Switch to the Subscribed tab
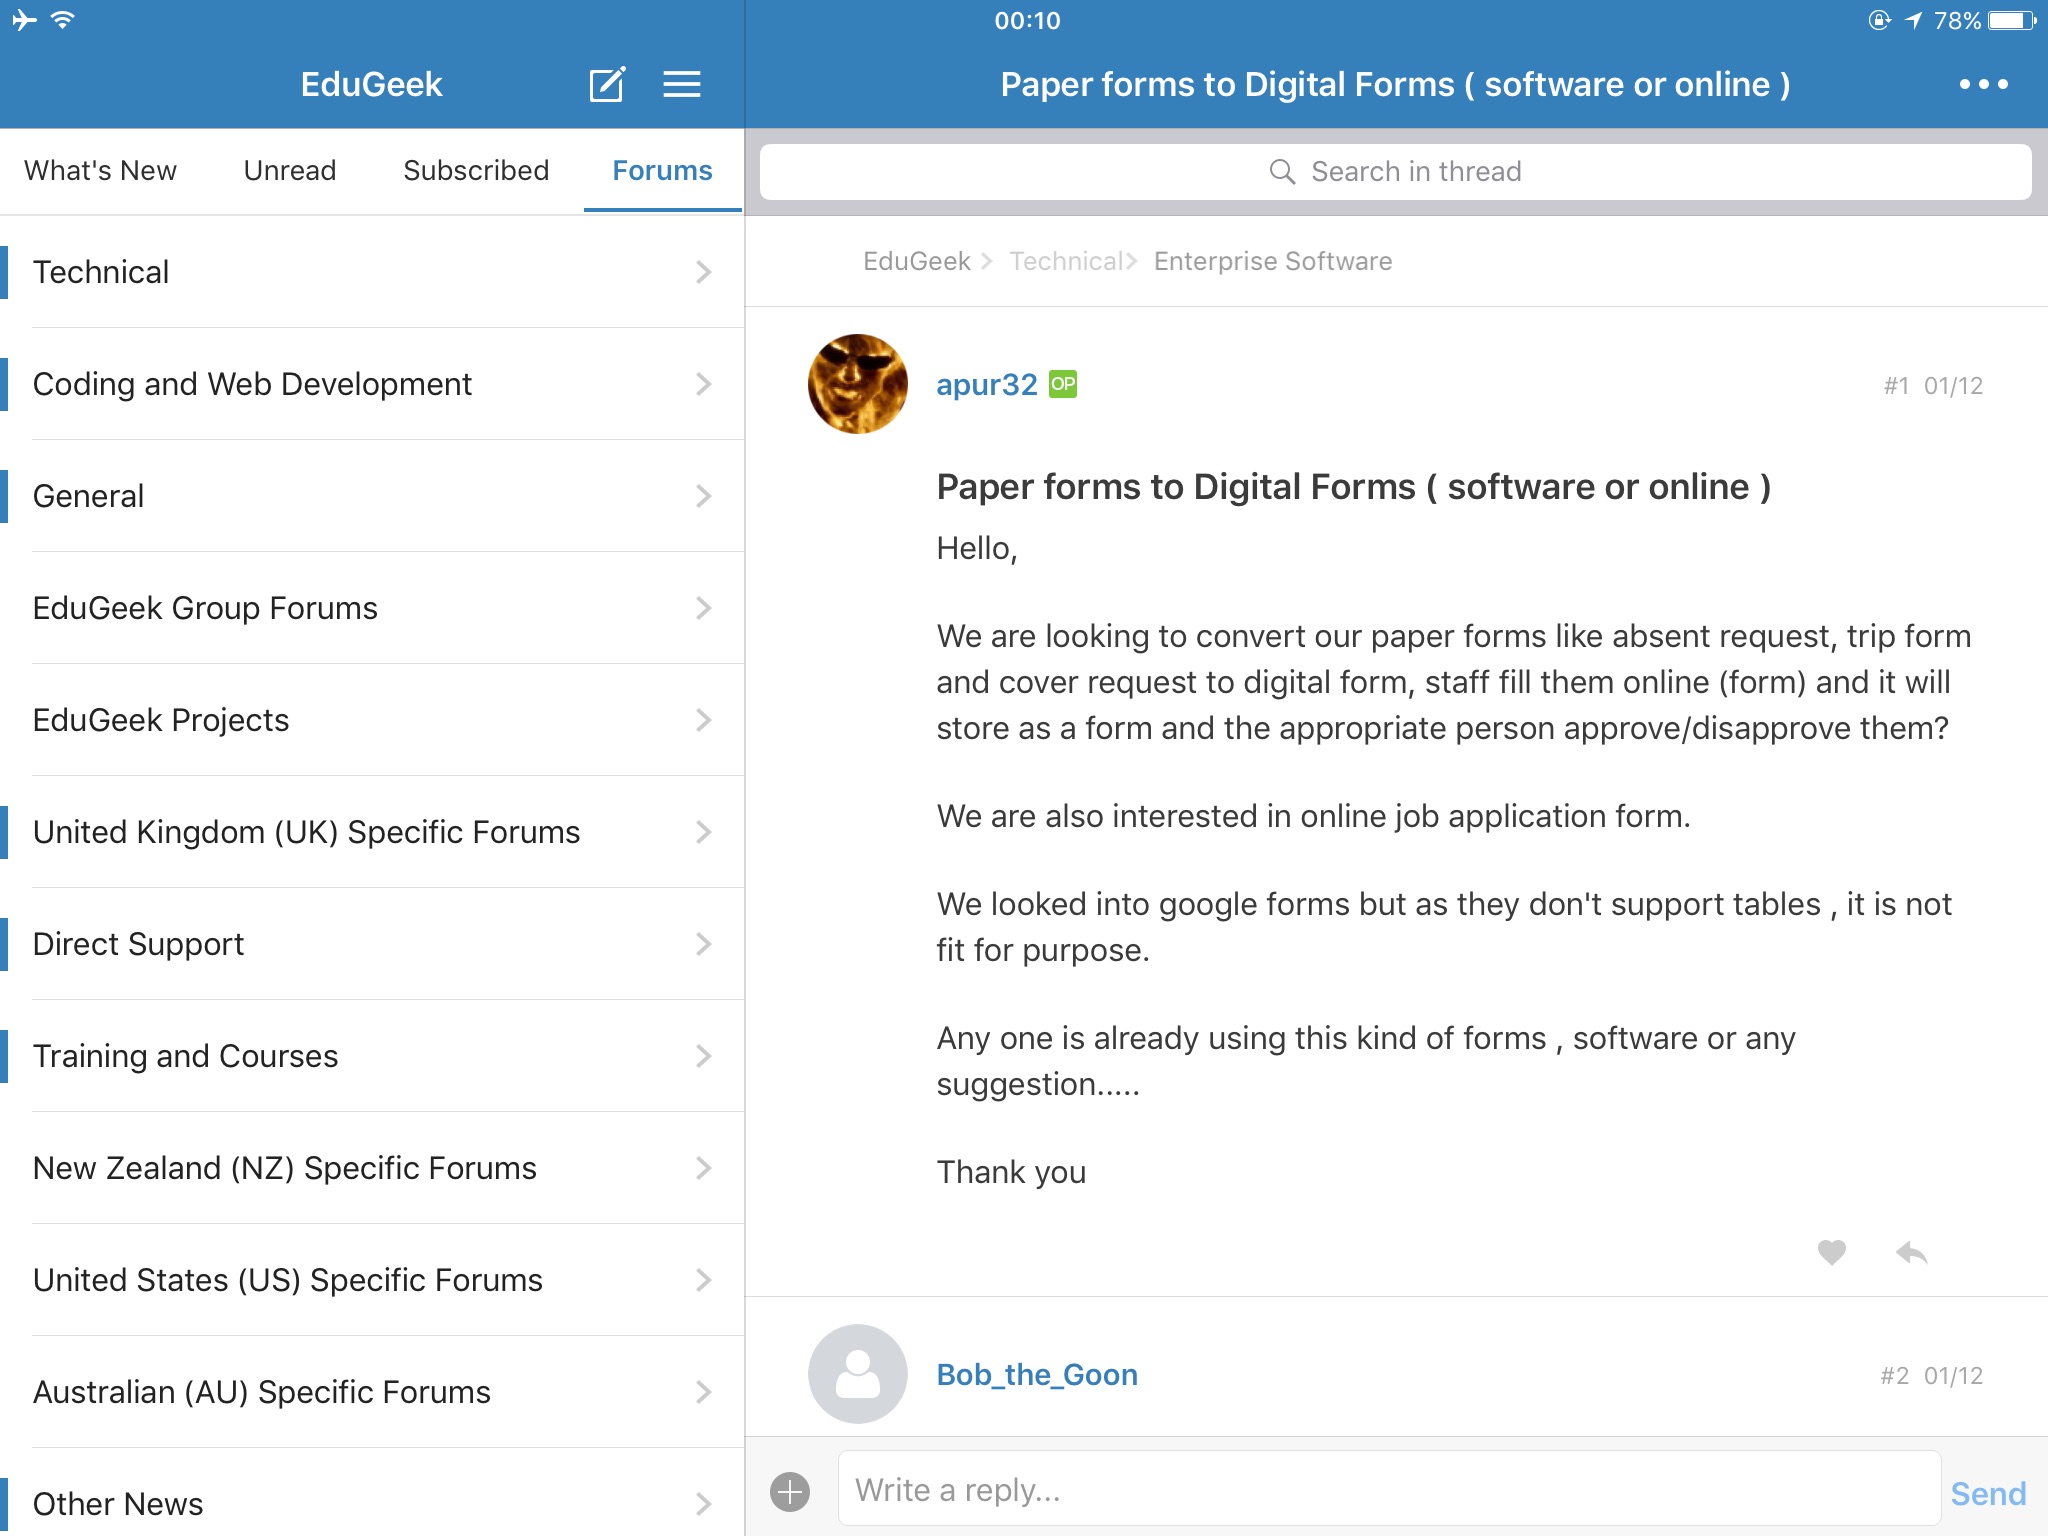Viewport: 2048px width, 1536px height. (476, 170)
